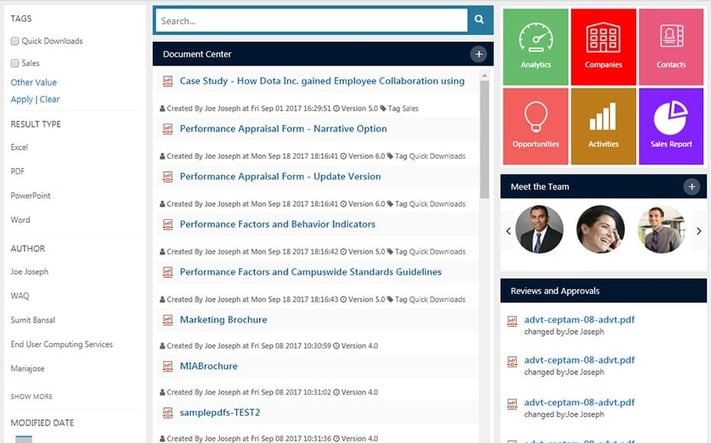Image resolution: width=711 pixels, height=443 pixels.
Task: Filter results by PowerPoint type
Action: [30, 196]
